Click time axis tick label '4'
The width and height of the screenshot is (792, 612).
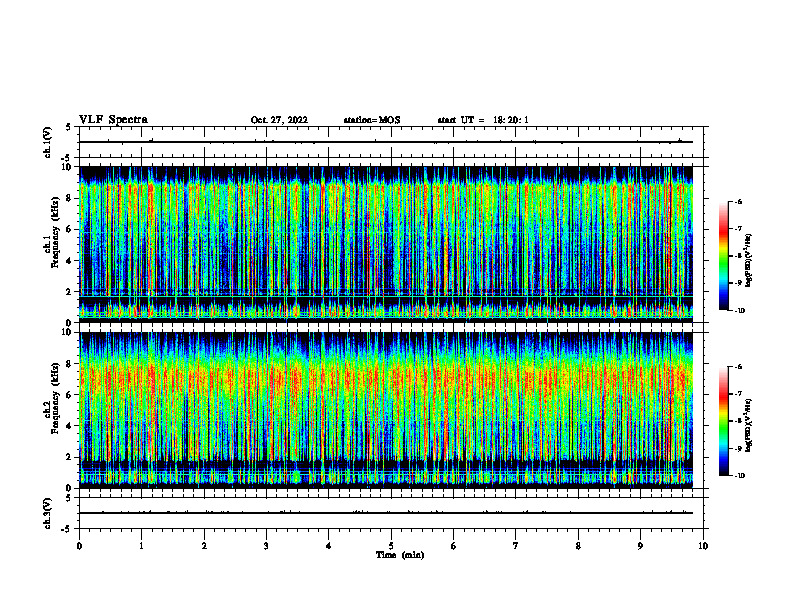(x=329, y=546)
